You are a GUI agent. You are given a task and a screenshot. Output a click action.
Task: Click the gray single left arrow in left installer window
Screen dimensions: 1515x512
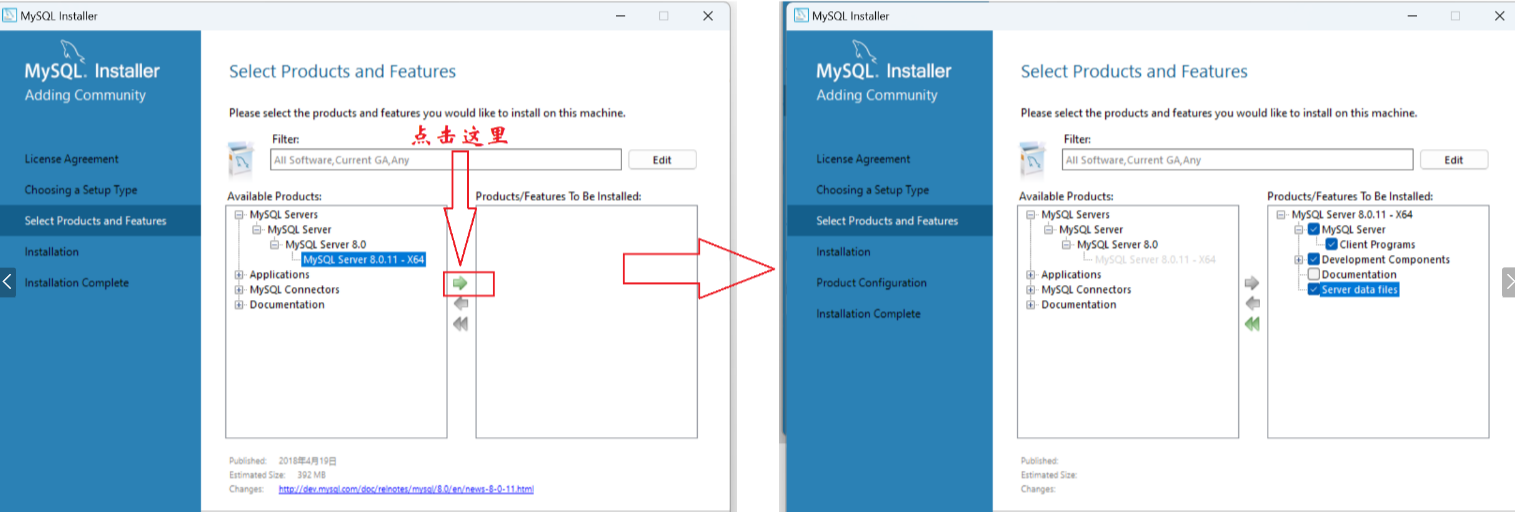pos(460,304)
